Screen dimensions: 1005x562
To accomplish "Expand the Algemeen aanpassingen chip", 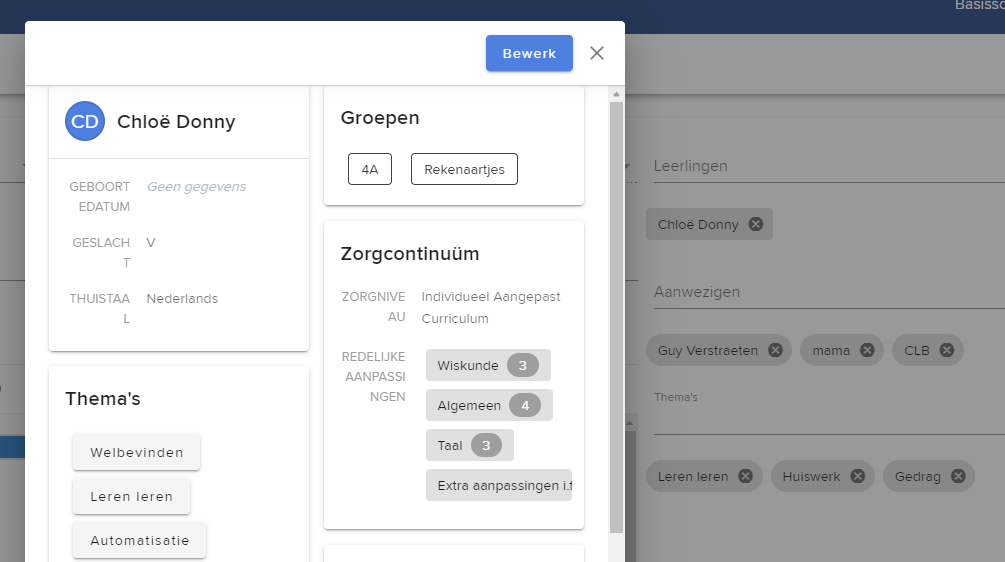I will click(x=489, y=405).
